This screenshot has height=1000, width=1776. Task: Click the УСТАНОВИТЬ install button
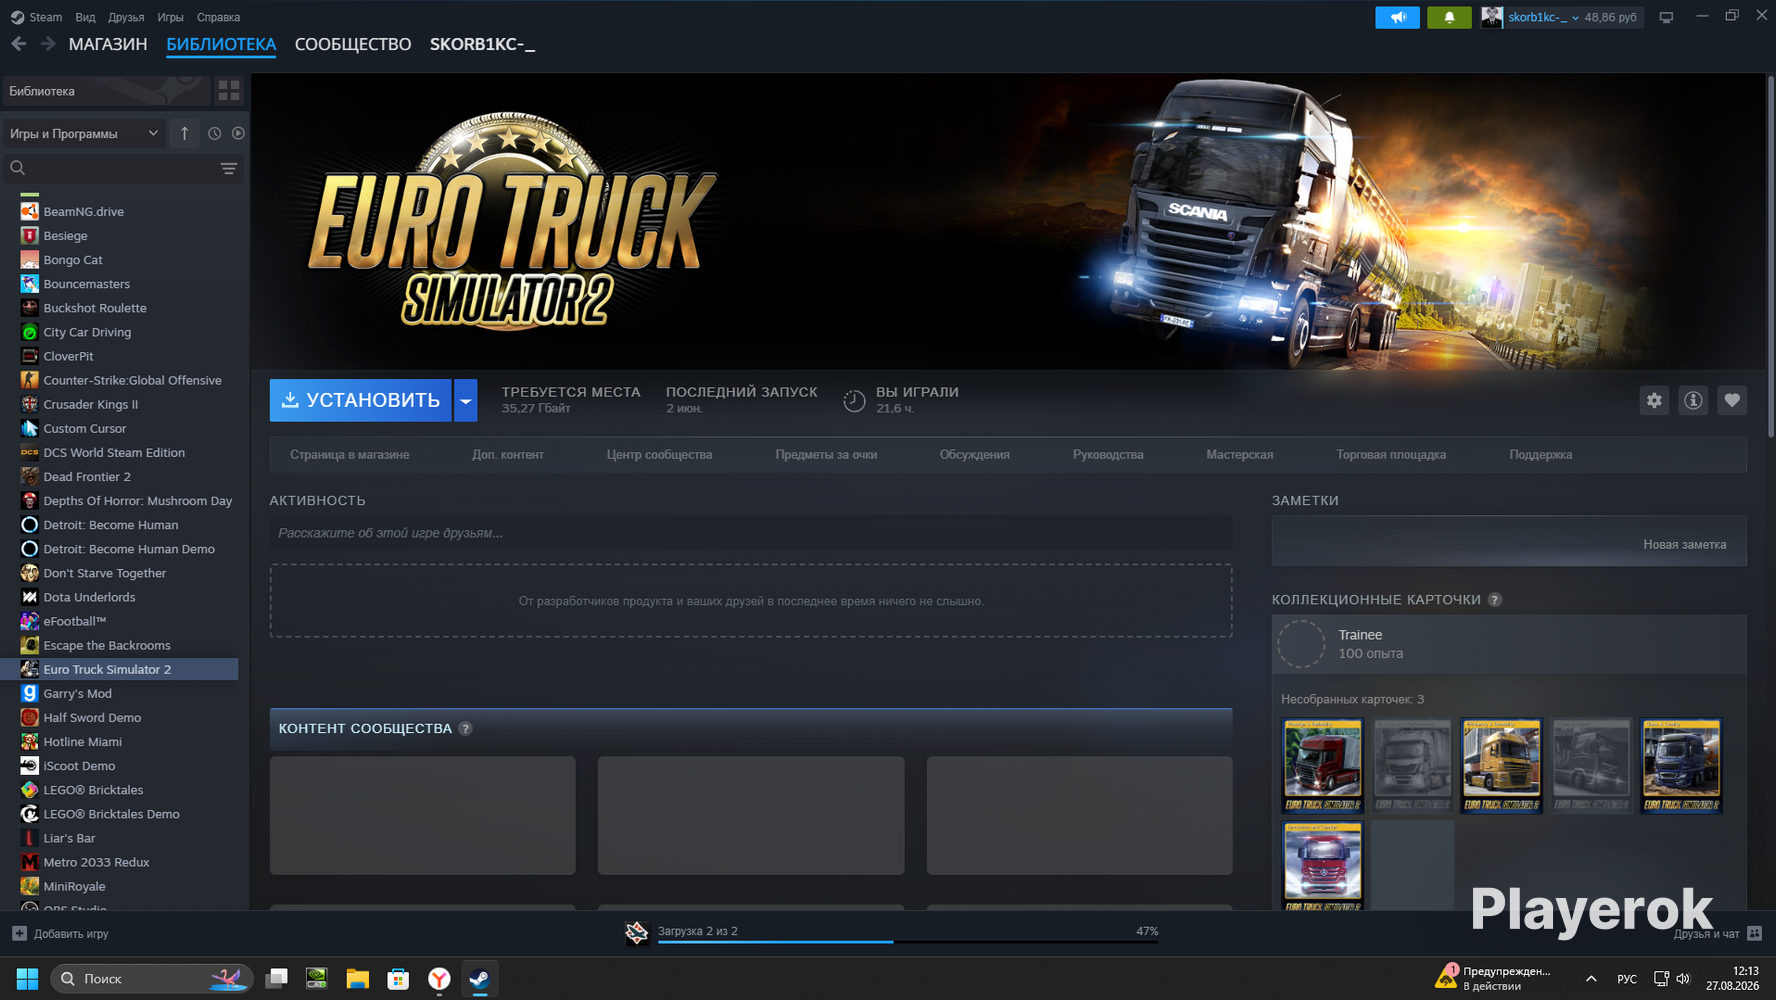(x=361, y=400)
